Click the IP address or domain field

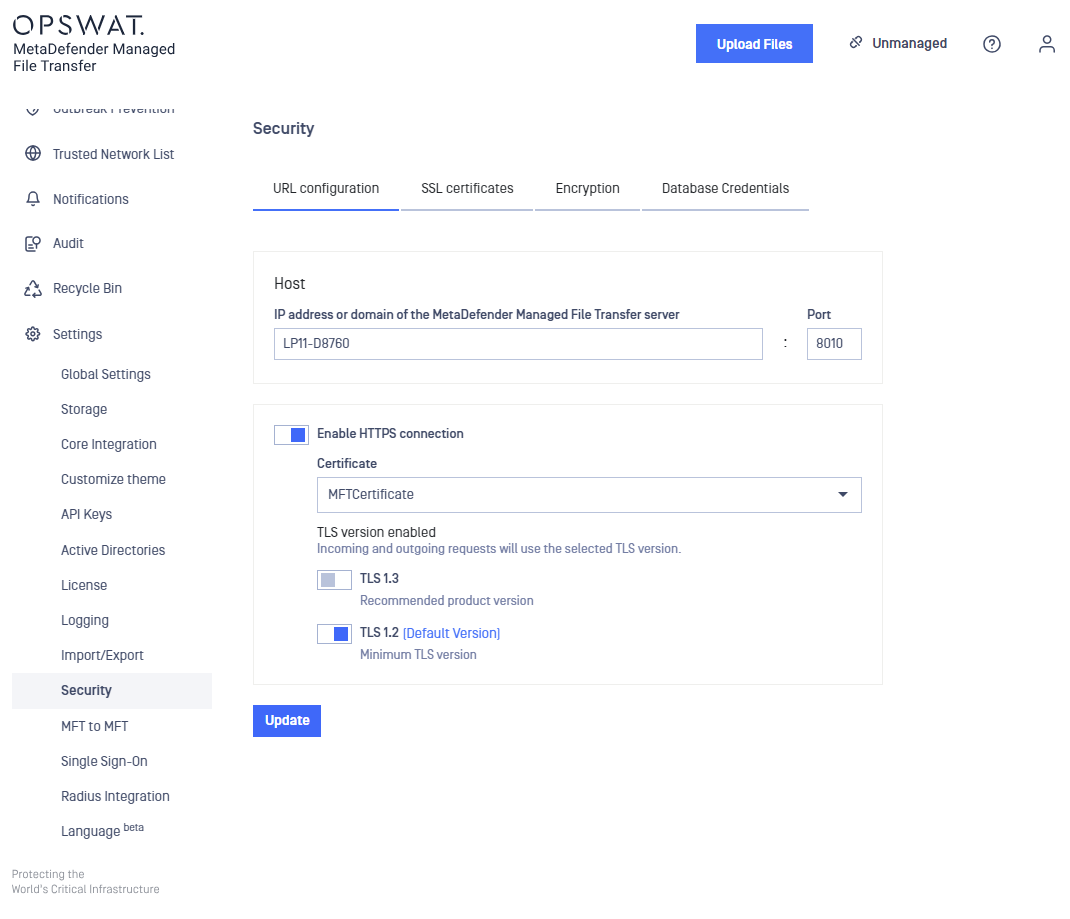[x=518, y=344]
